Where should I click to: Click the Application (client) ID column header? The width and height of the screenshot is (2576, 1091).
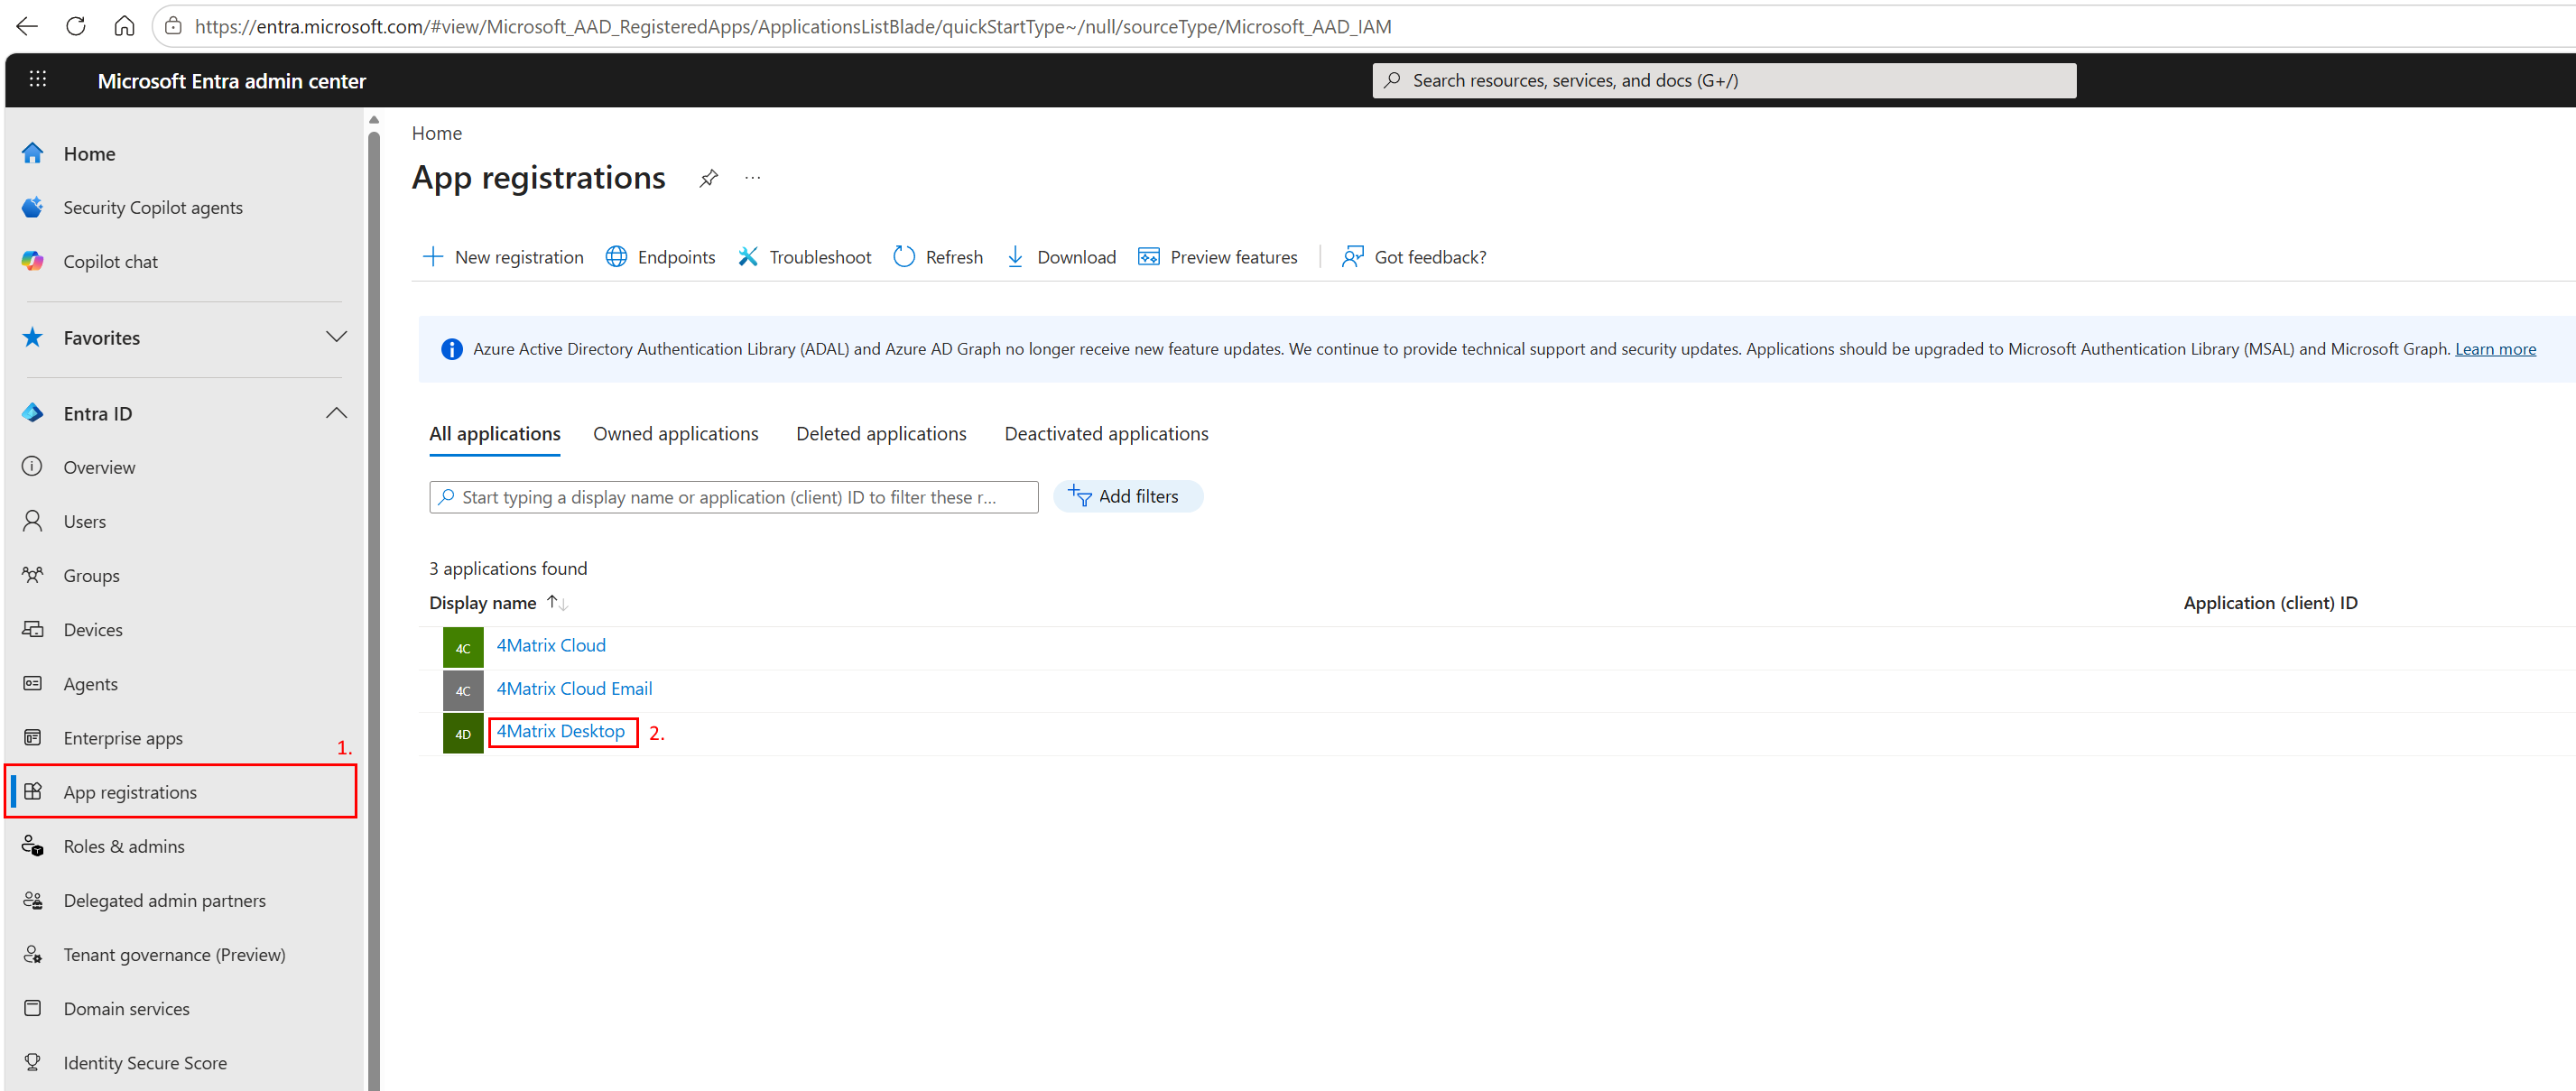[x=2270, y=603]
